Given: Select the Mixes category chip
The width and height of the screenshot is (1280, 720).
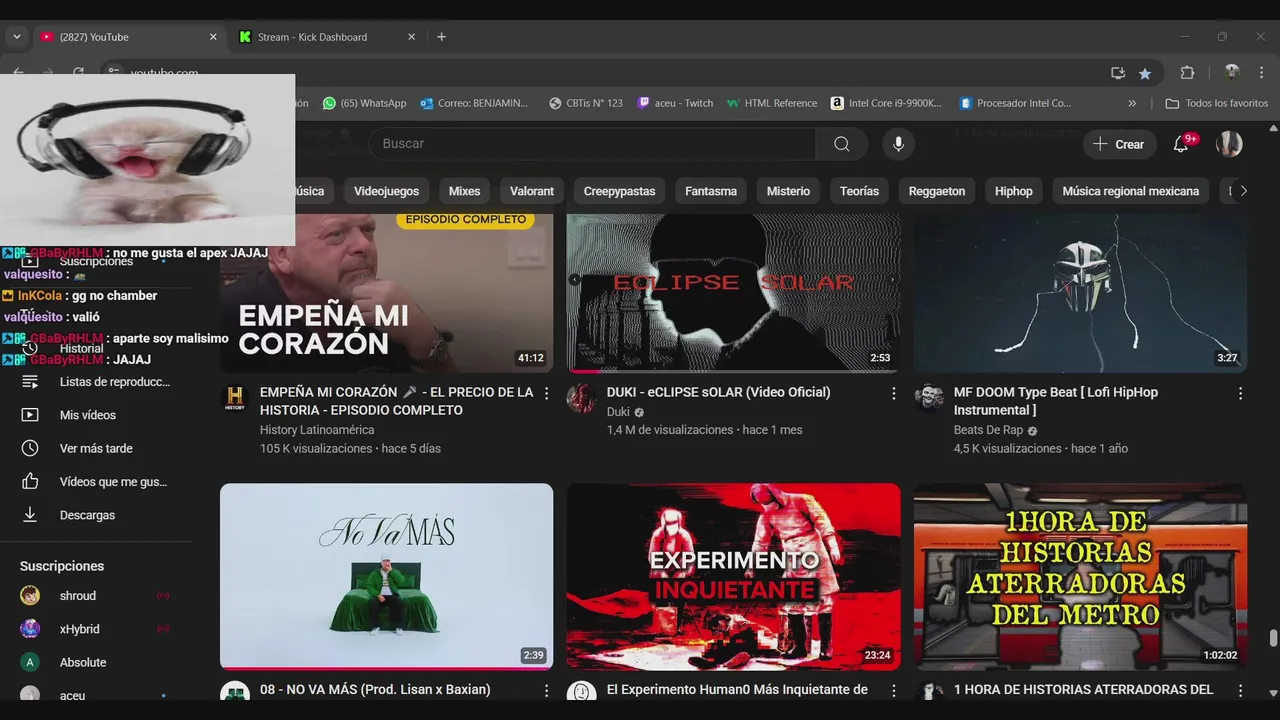Looking at the screenshot, I should click(x=464, y=191).
